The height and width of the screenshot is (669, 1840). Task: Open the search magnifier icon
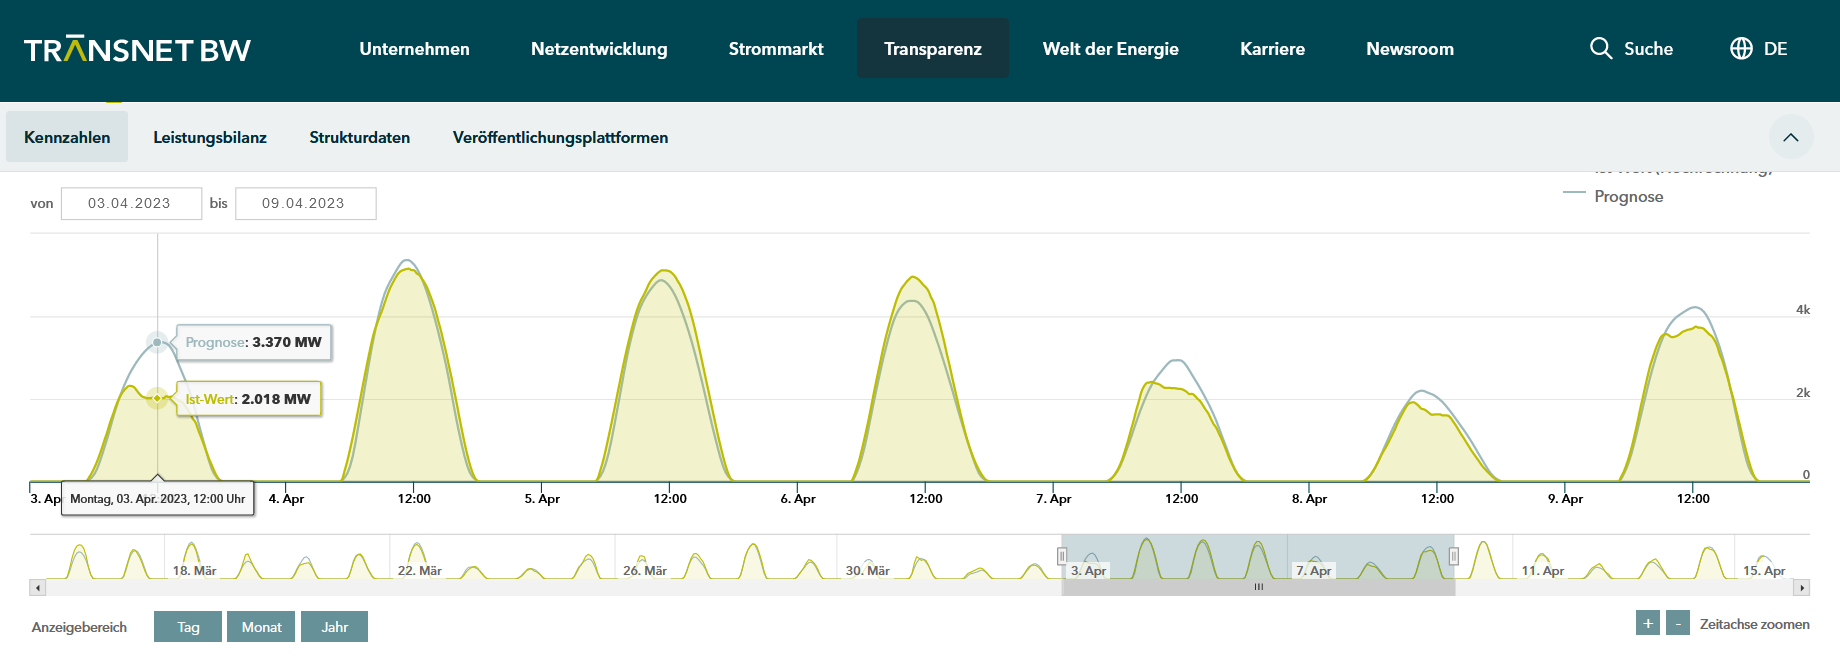pos(1601,48)
